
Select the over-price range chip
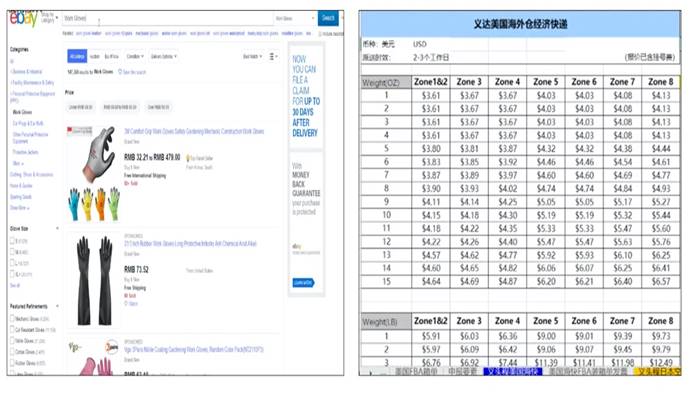[x=158, y=107]
